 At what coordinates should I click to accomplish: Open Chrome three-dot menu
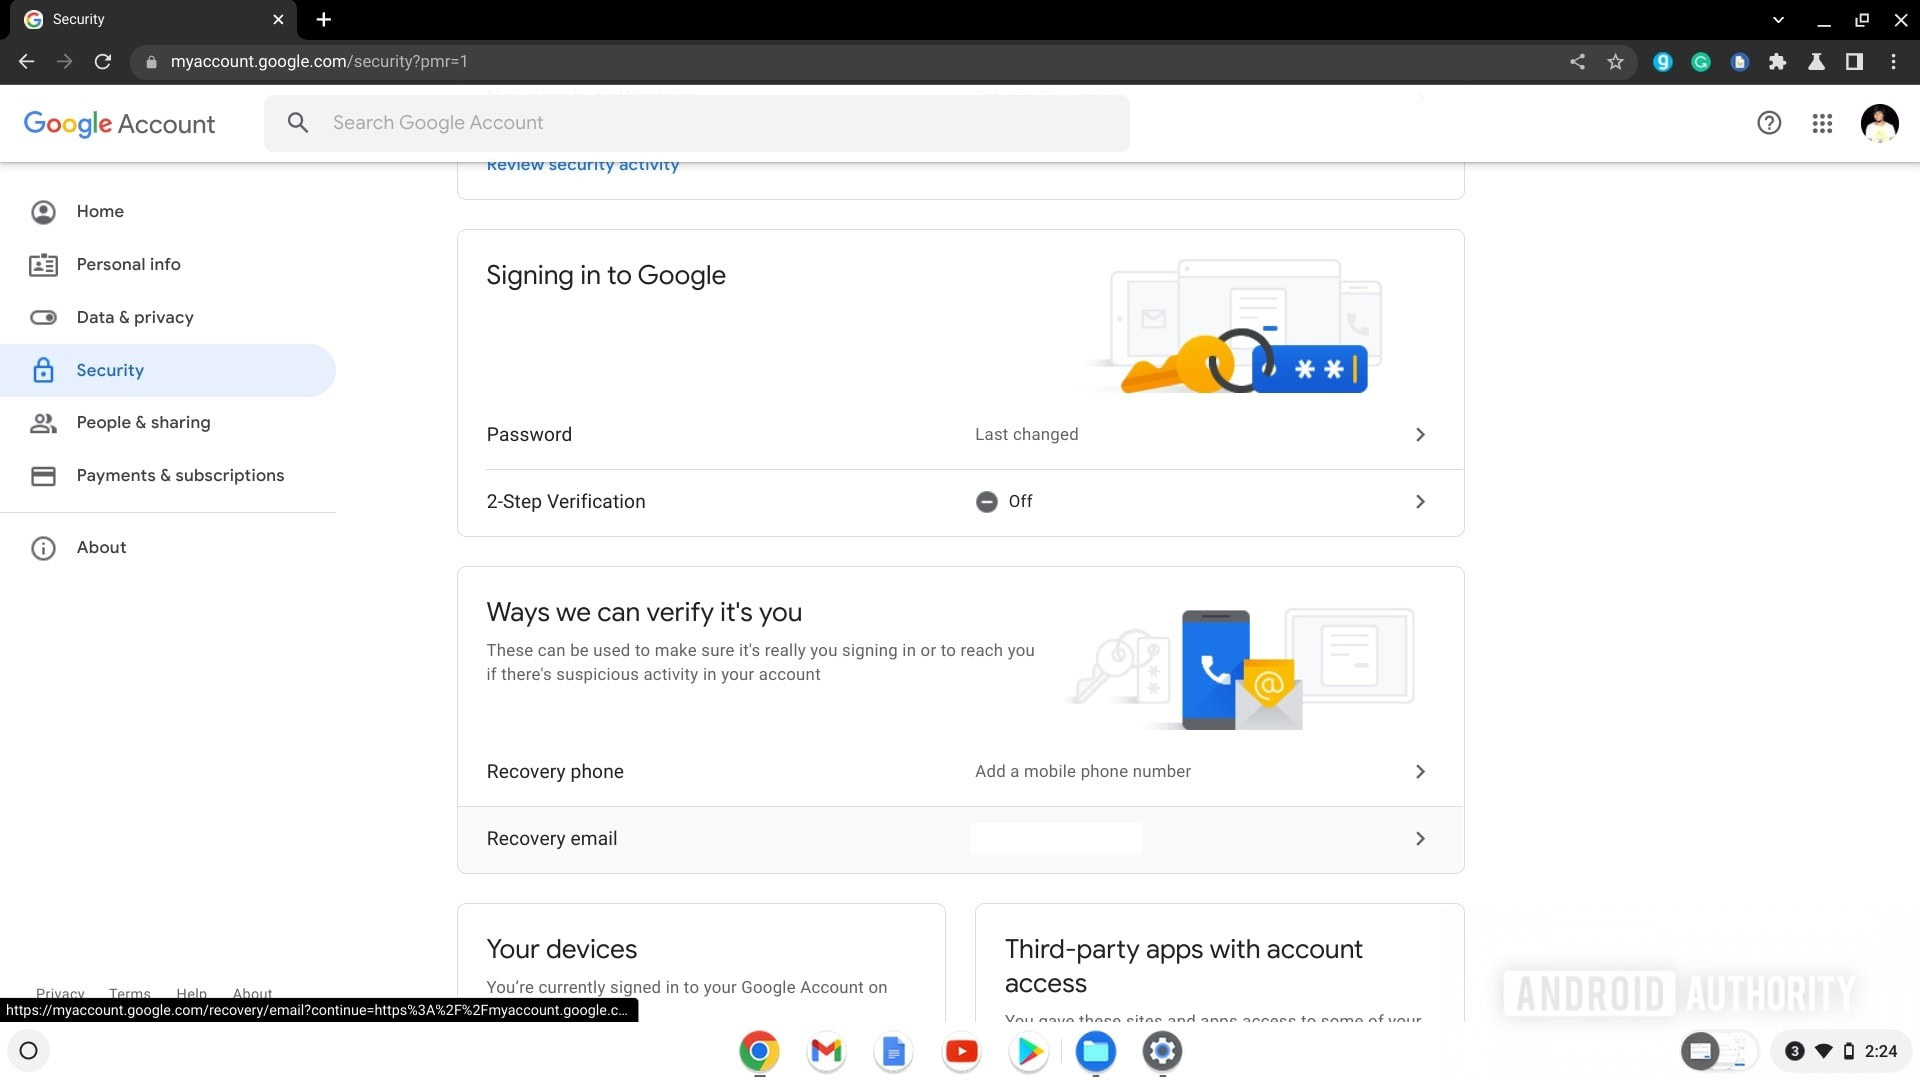point(1893,62)
